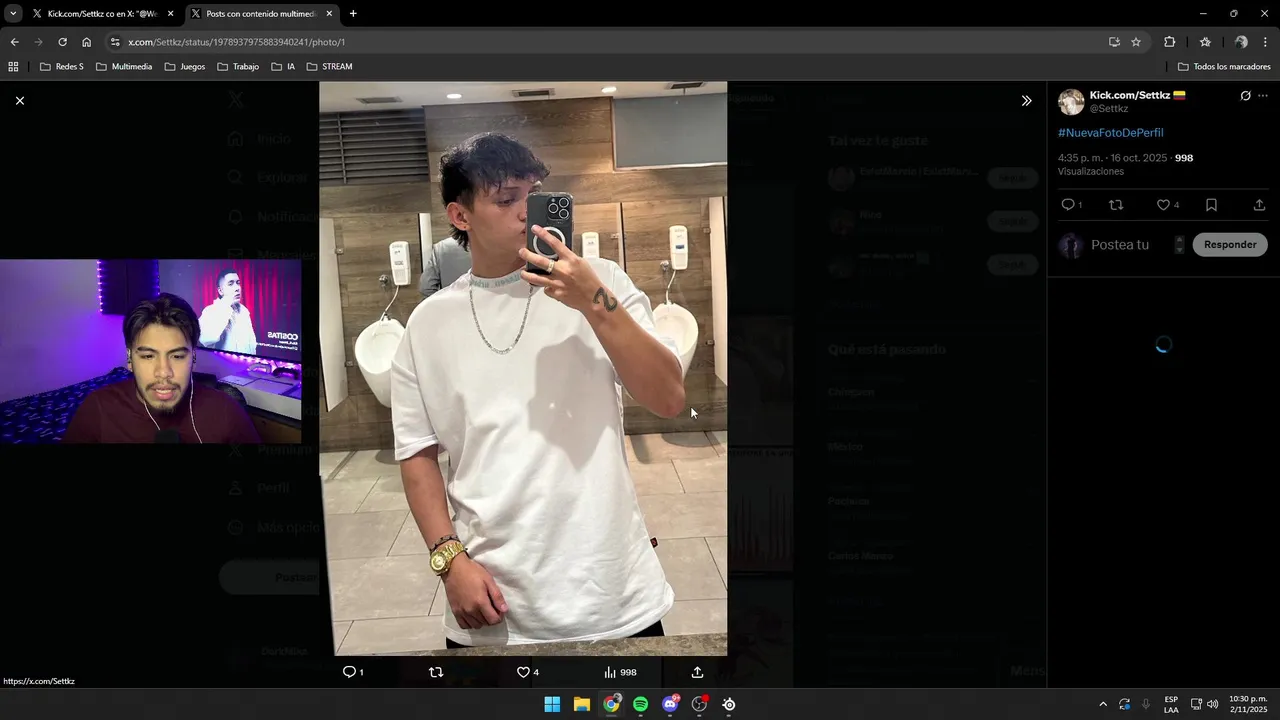1280x720 pixels.
Task: Open the STREAM bookmark folder
Action: 330,67
